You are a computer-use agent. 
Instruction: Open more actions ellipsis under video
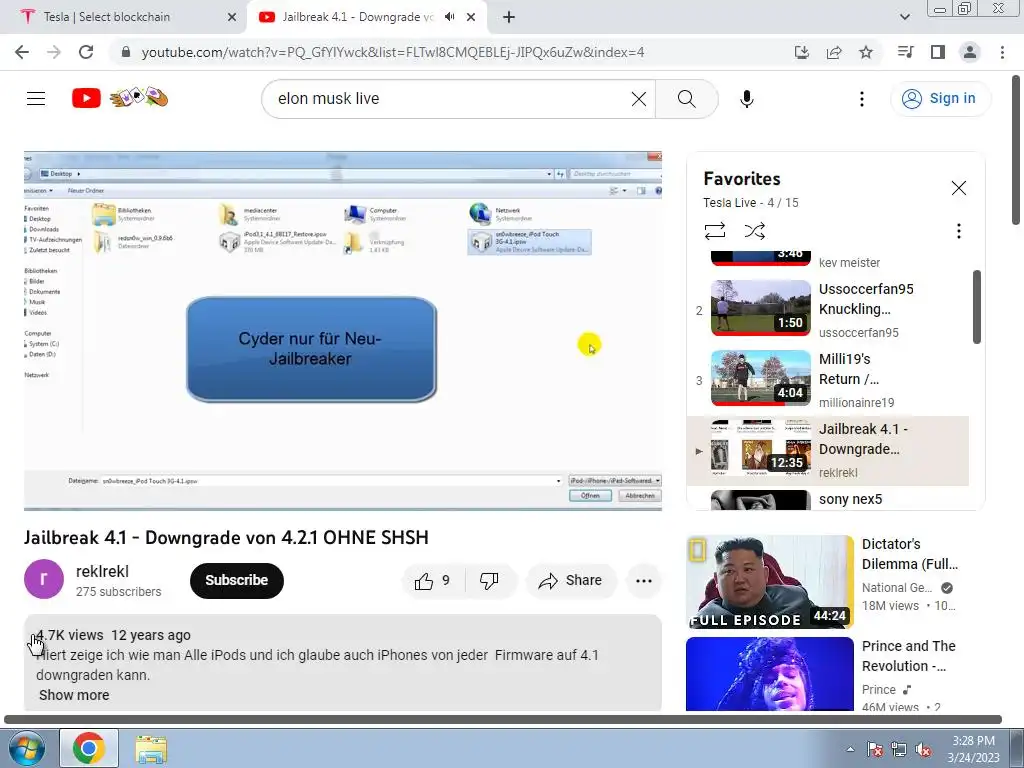coord(644,581)
